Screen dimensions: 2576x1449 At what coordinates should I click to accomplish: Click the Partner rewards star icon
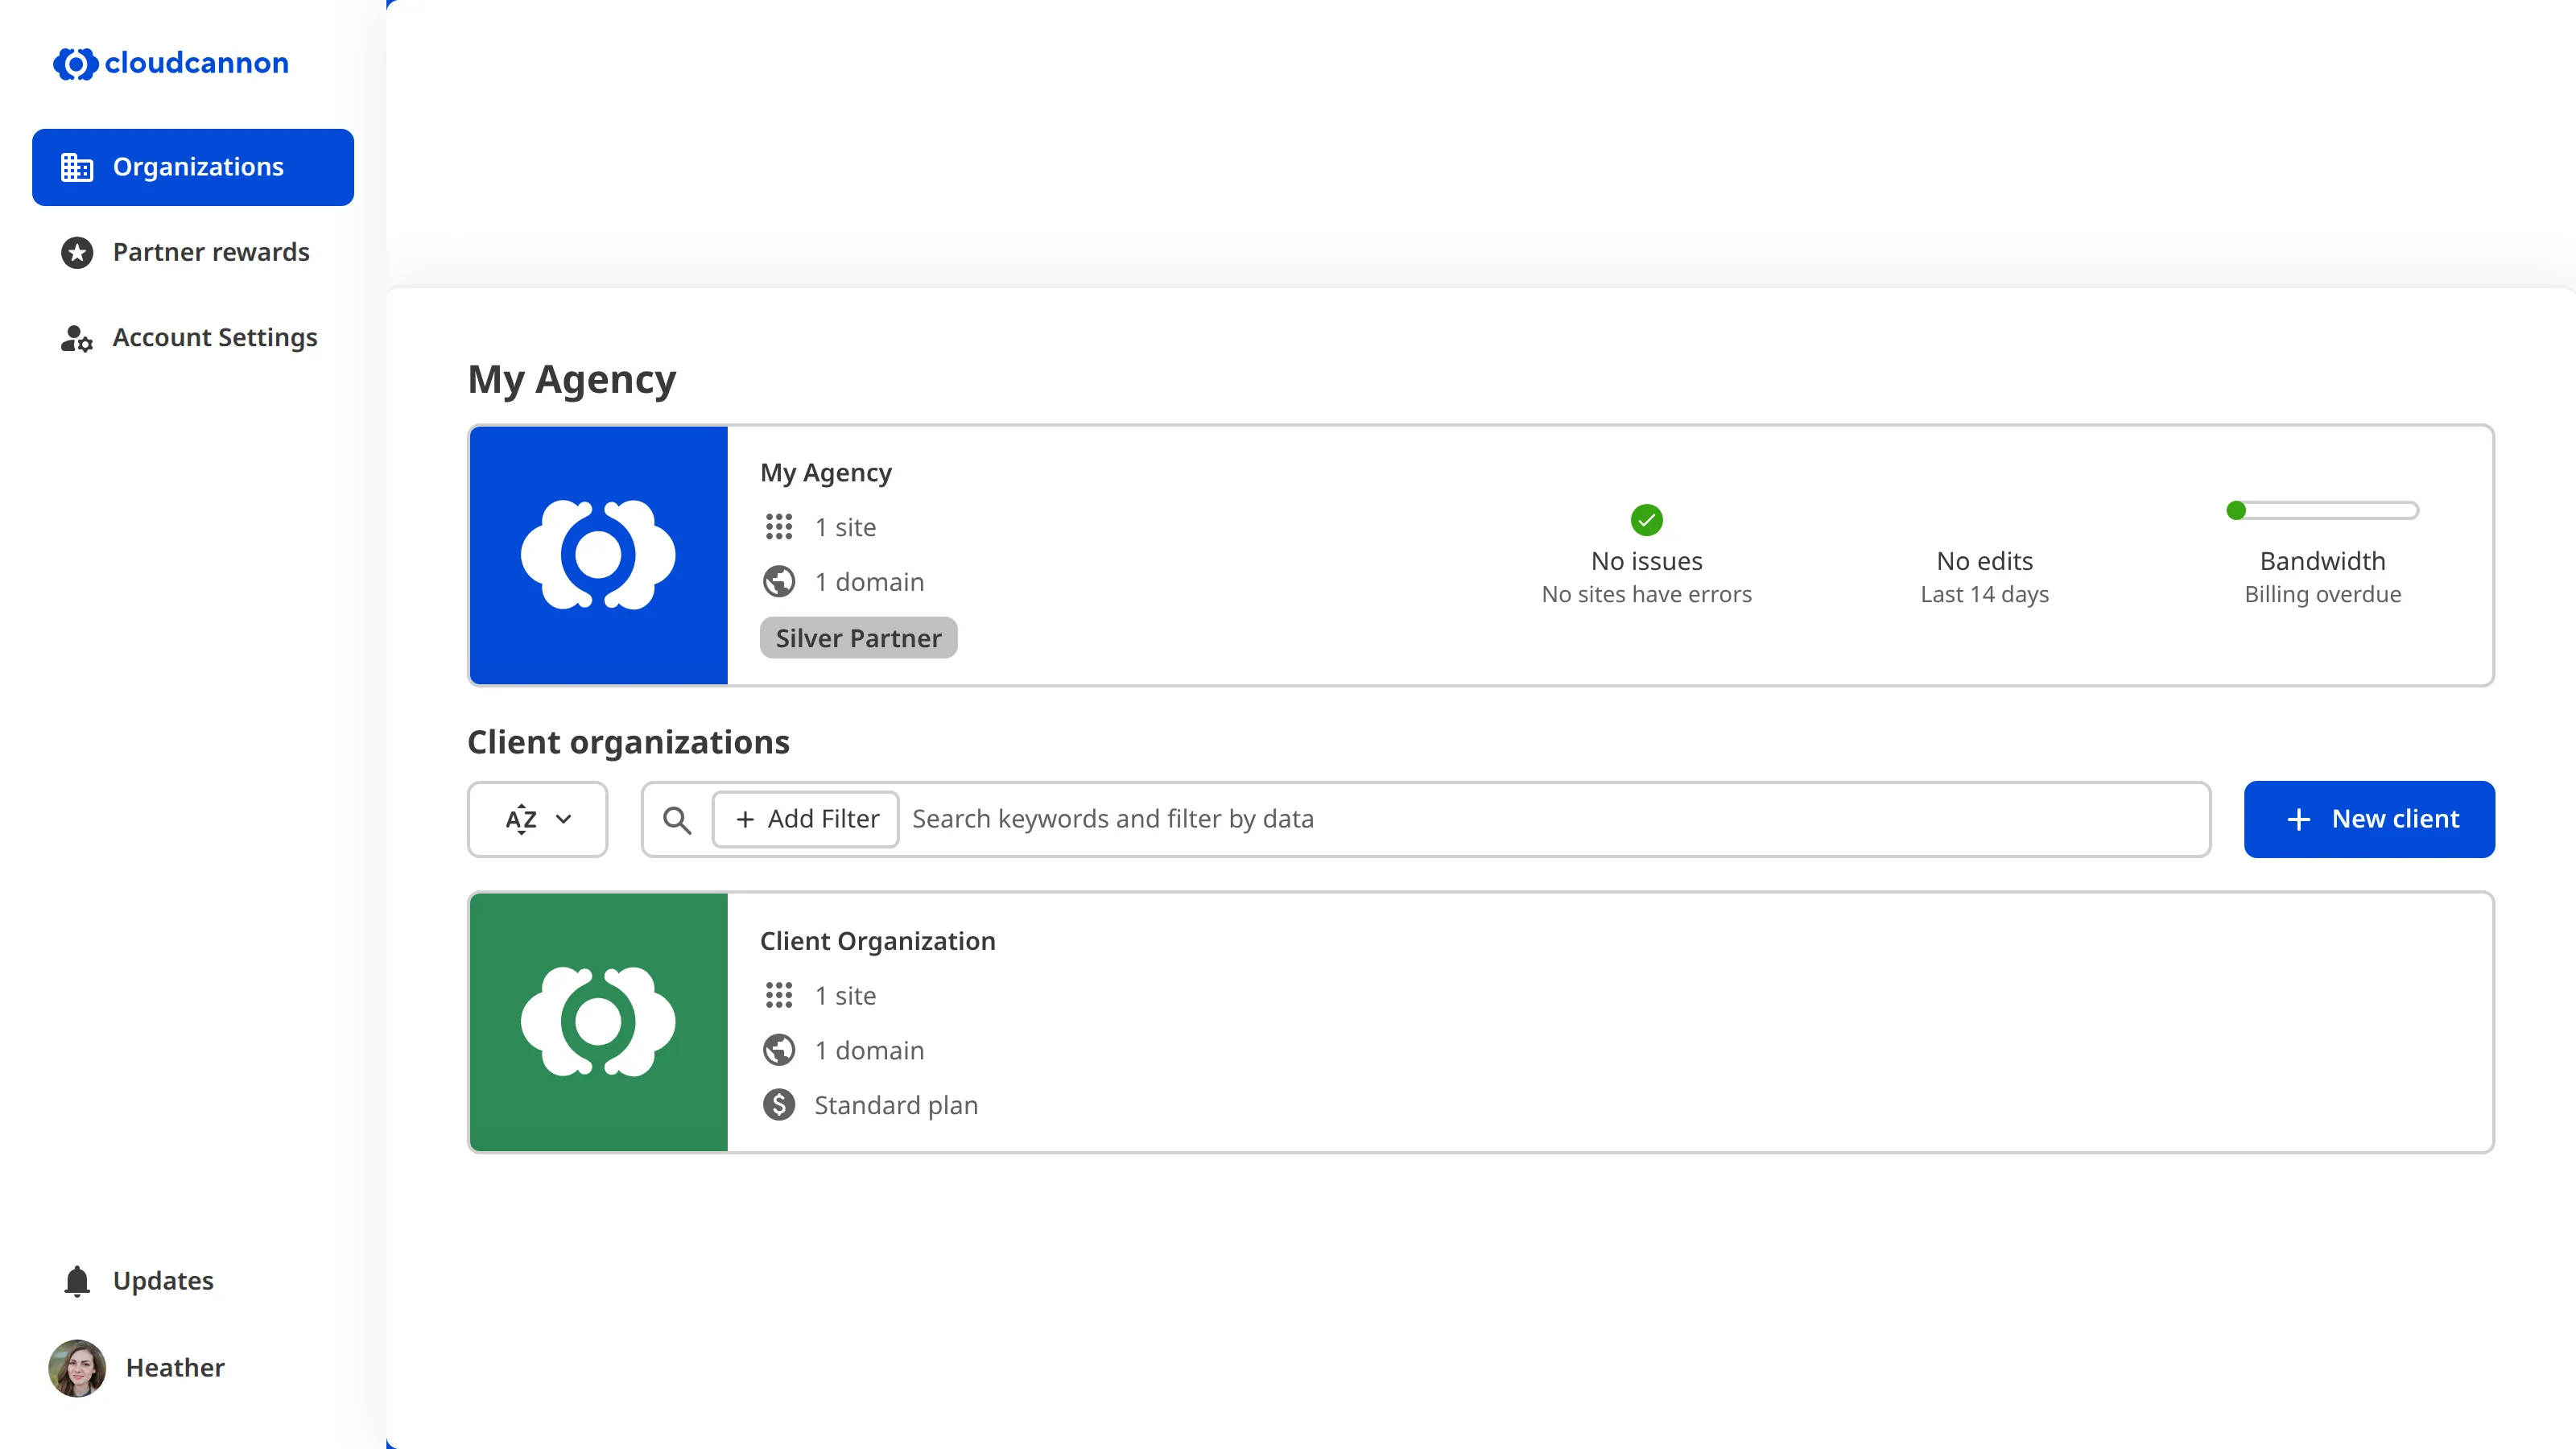pos(76,252)
